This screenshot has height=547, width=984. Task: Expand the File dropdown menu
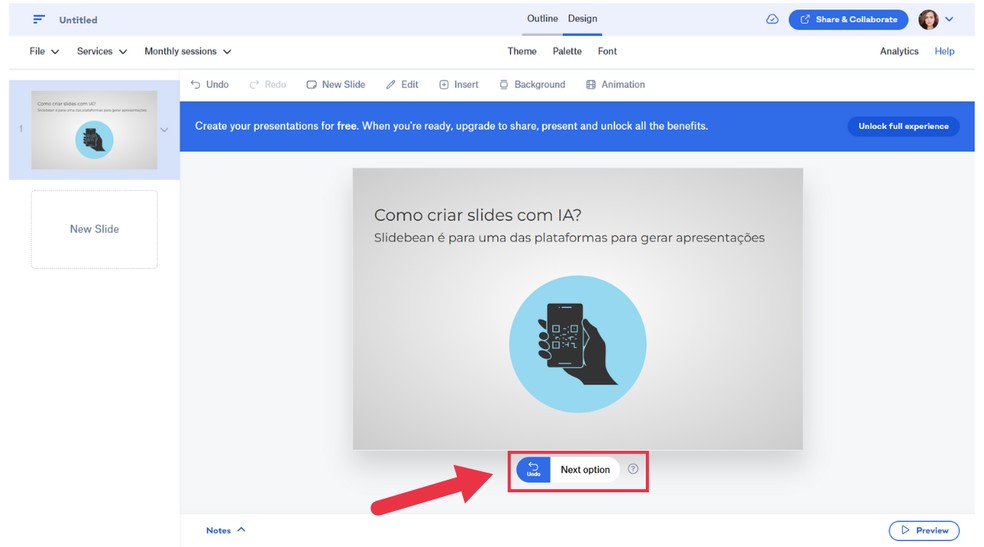[x=44, y=51]
